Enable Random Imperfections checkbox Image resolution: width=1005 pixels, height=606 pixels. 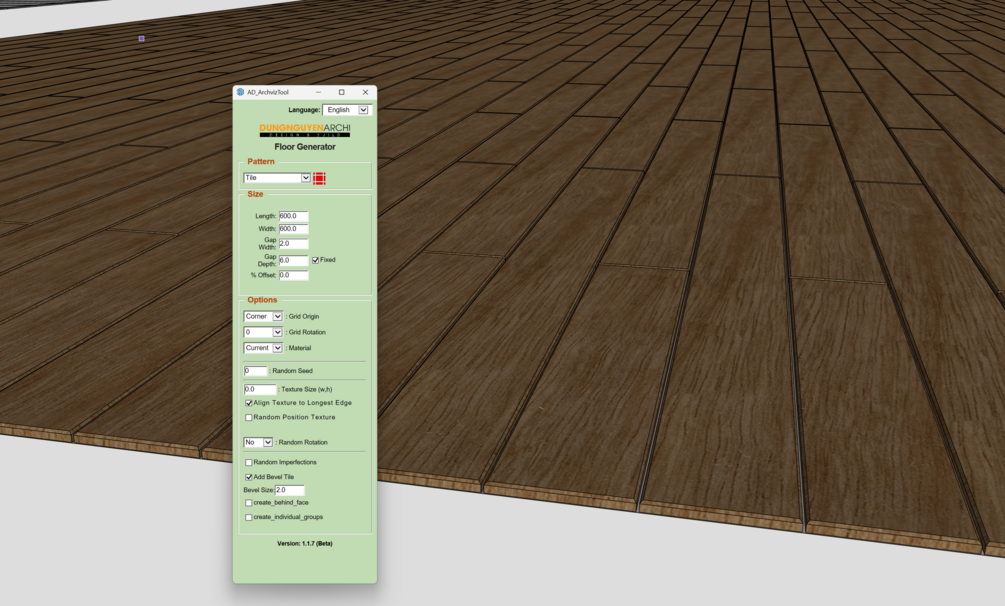pyautogui.click(x=249, y=462)
